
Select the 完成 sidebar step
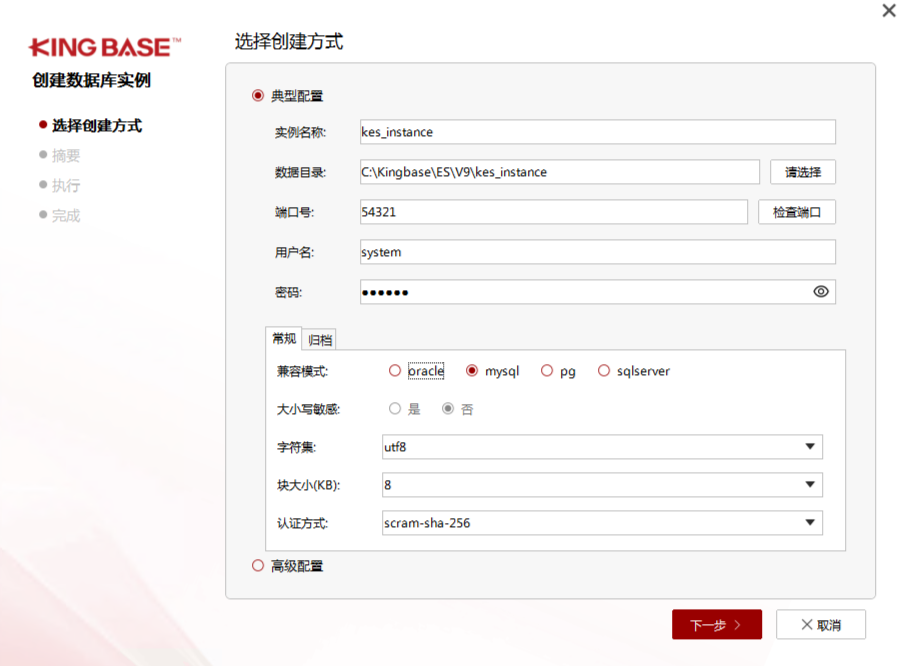pos(66,215)
